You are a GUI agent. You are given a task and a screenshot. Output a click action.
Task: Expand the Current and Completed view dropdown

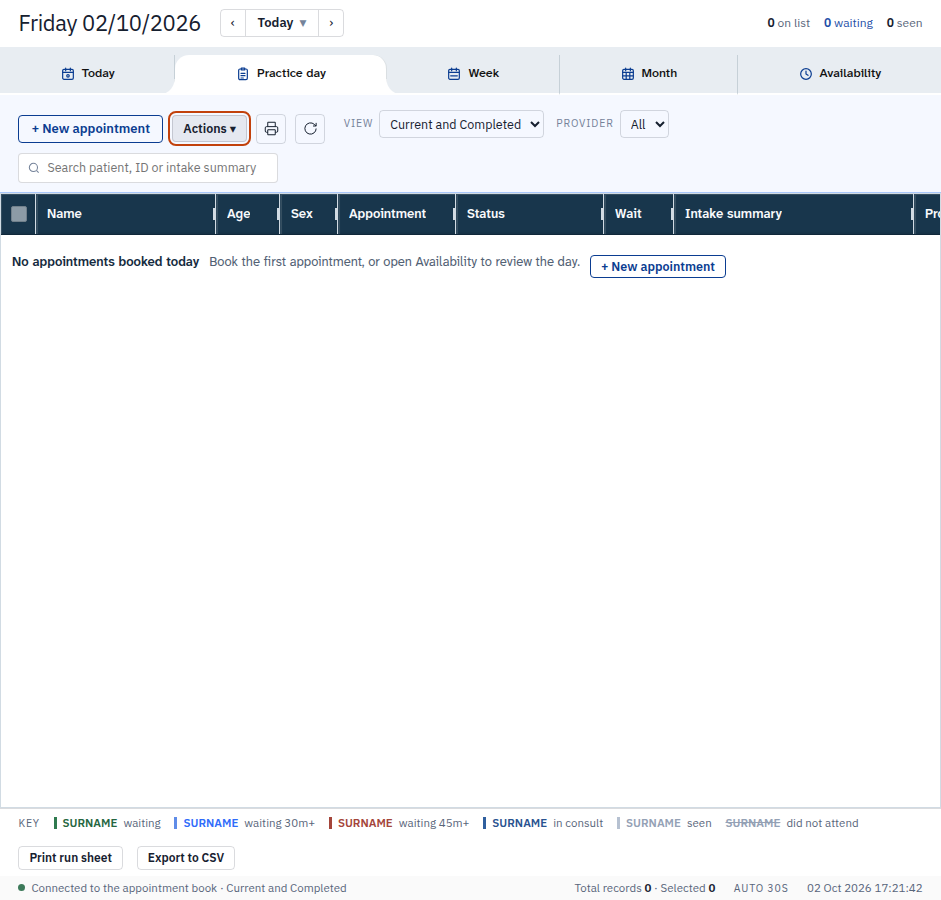coord(461,124)
